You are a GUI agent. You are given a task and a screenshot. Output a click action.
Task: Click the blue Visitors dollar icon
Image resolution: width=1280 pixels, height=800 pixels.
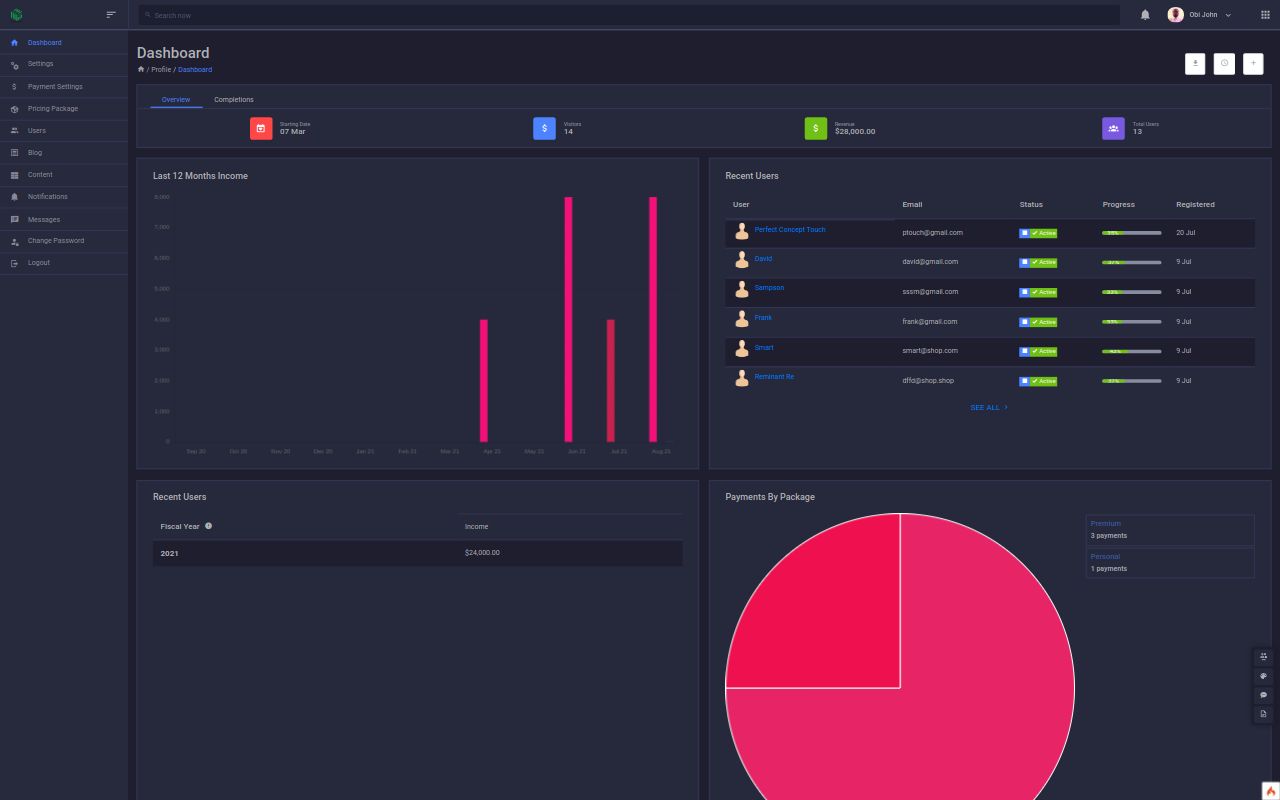[544, 128]
